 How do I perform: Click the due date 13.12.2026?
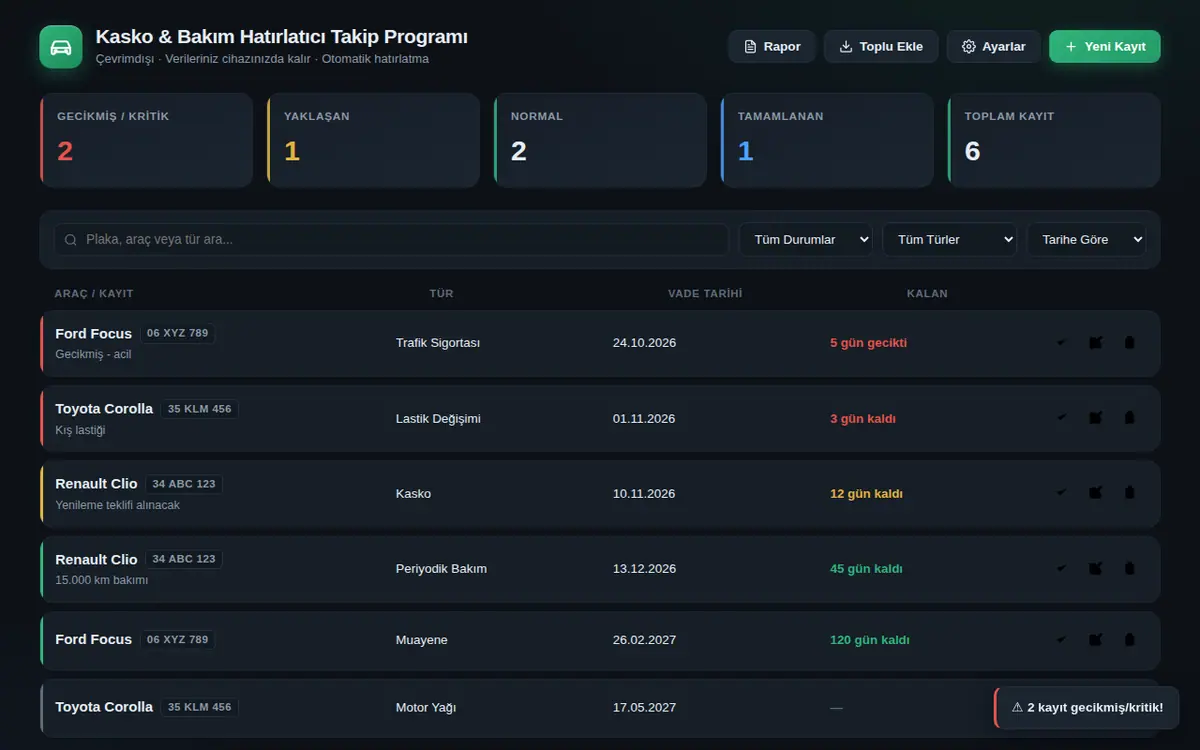point(644,569)
